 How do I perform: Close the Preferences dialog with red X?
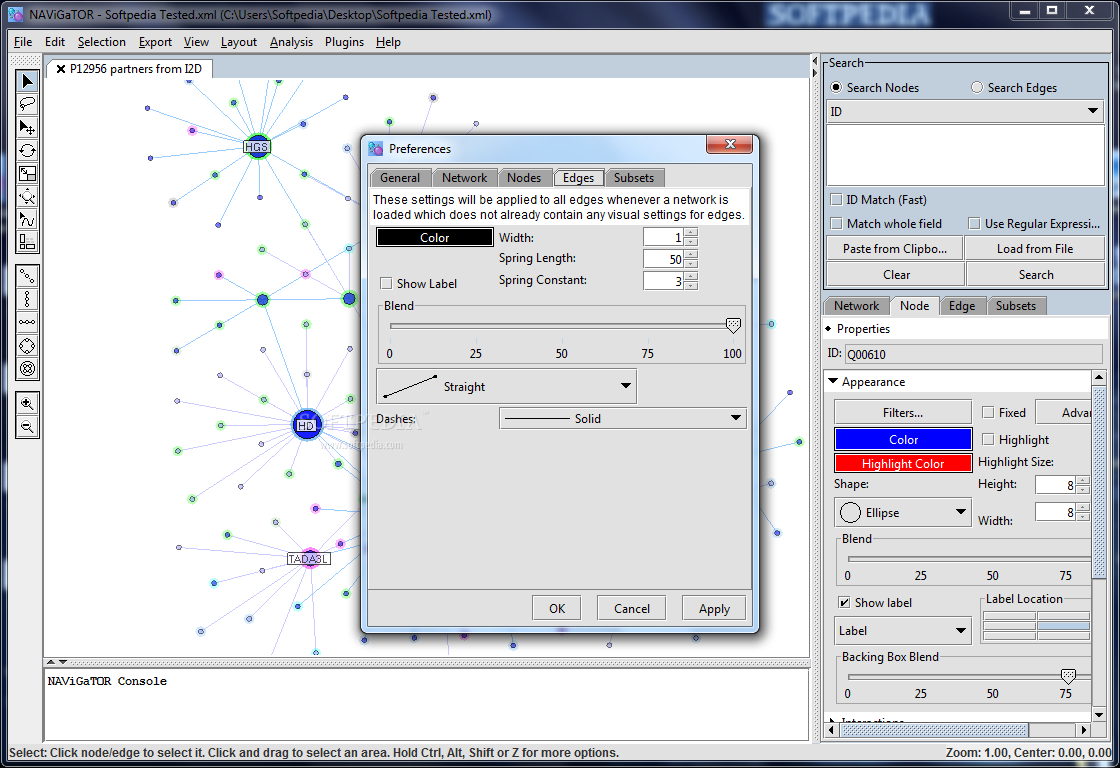click(729, 144)
